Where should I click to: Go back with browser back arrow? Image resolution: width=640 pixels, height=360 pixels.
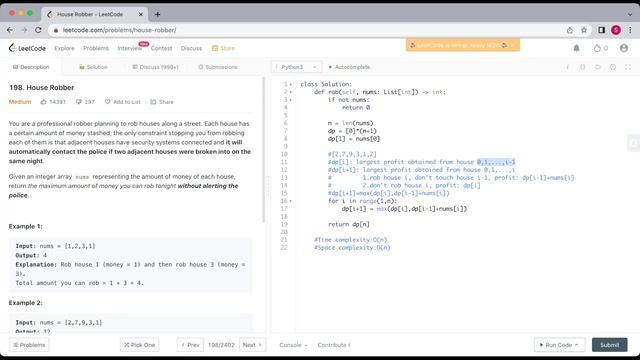pyautogui.click(x=10, y=30)
